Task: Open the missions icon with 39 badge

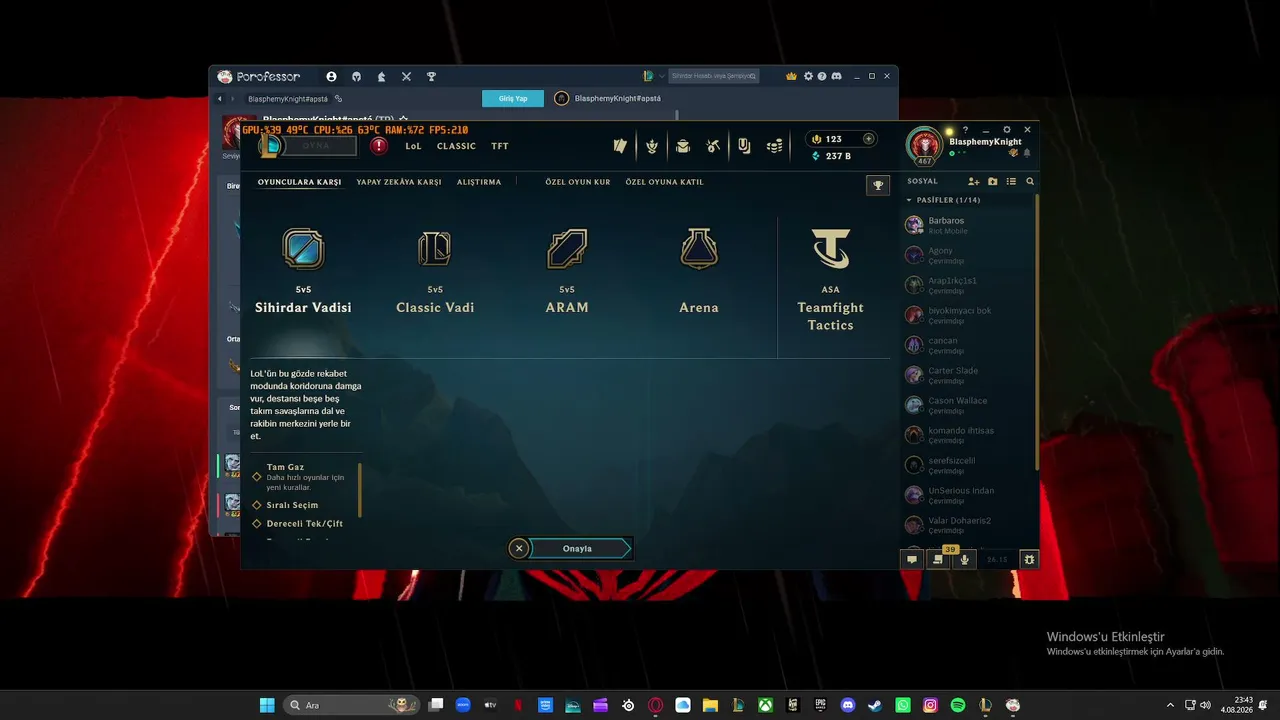Action: [938, 560]
